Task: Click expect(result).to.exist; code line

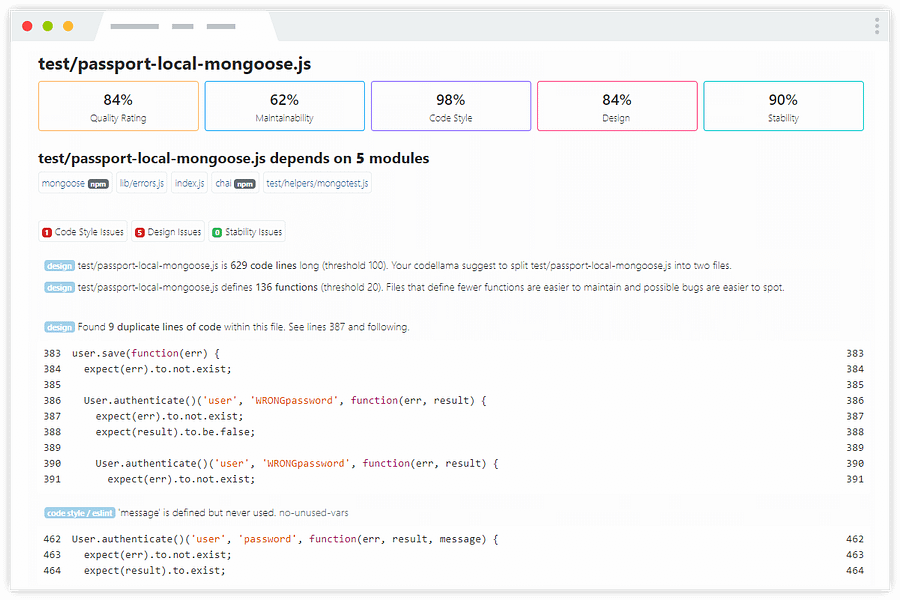Action: coord(154,571)
